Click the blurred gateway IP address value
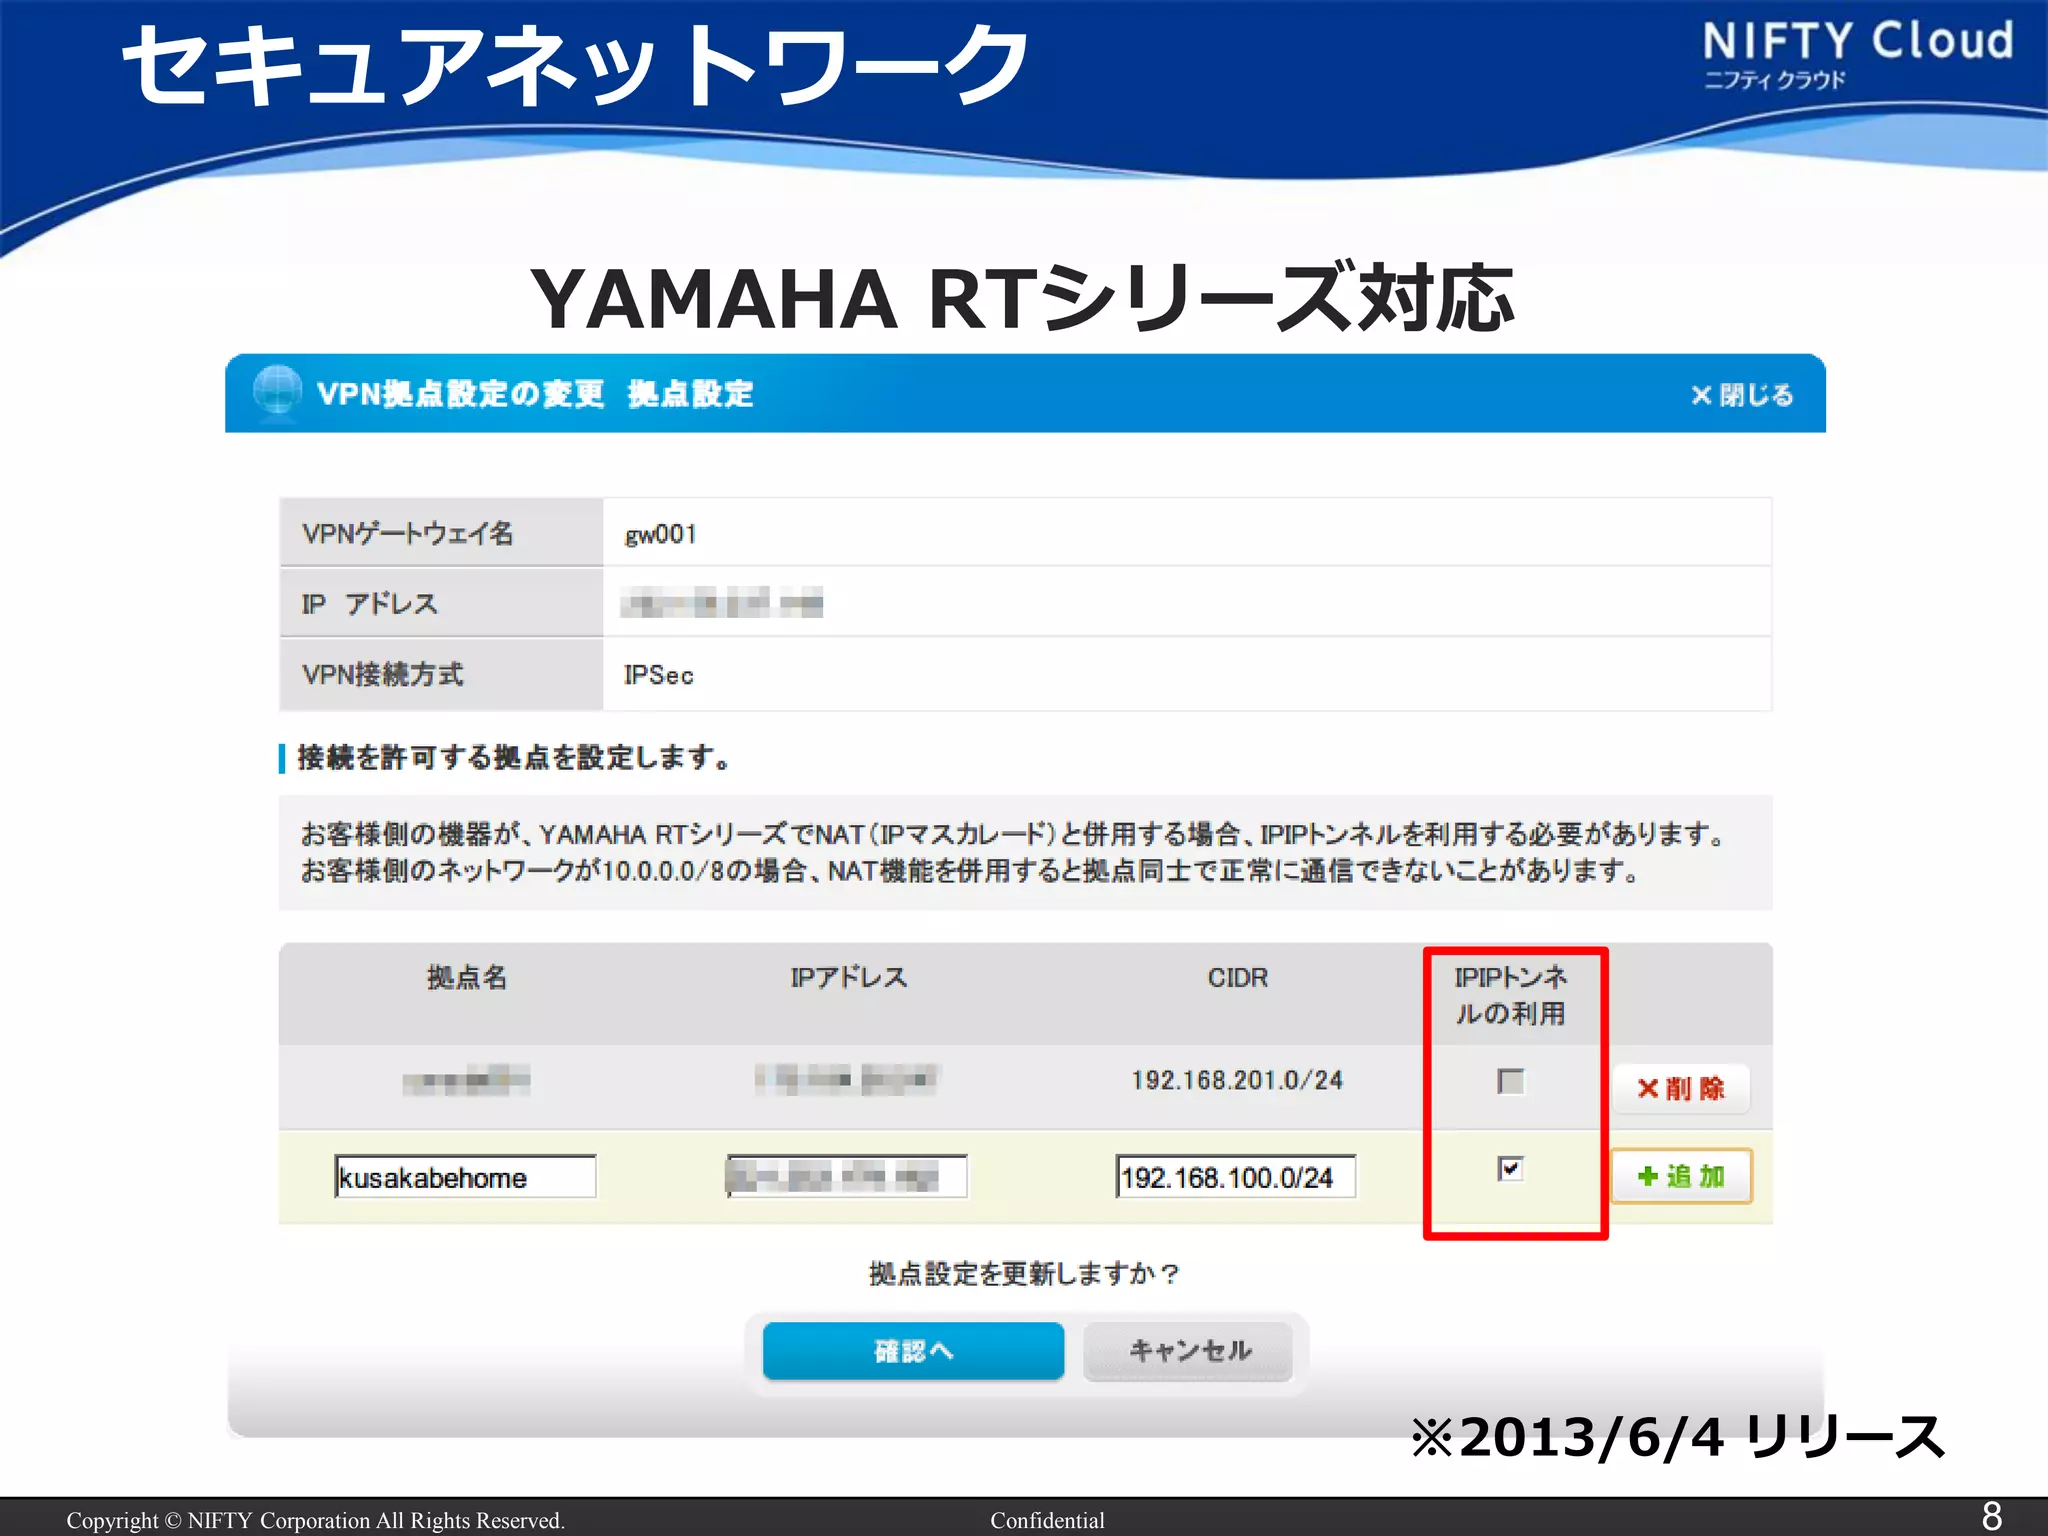The width and height of the screenshot is (2048, 1536). click(721, 603)
